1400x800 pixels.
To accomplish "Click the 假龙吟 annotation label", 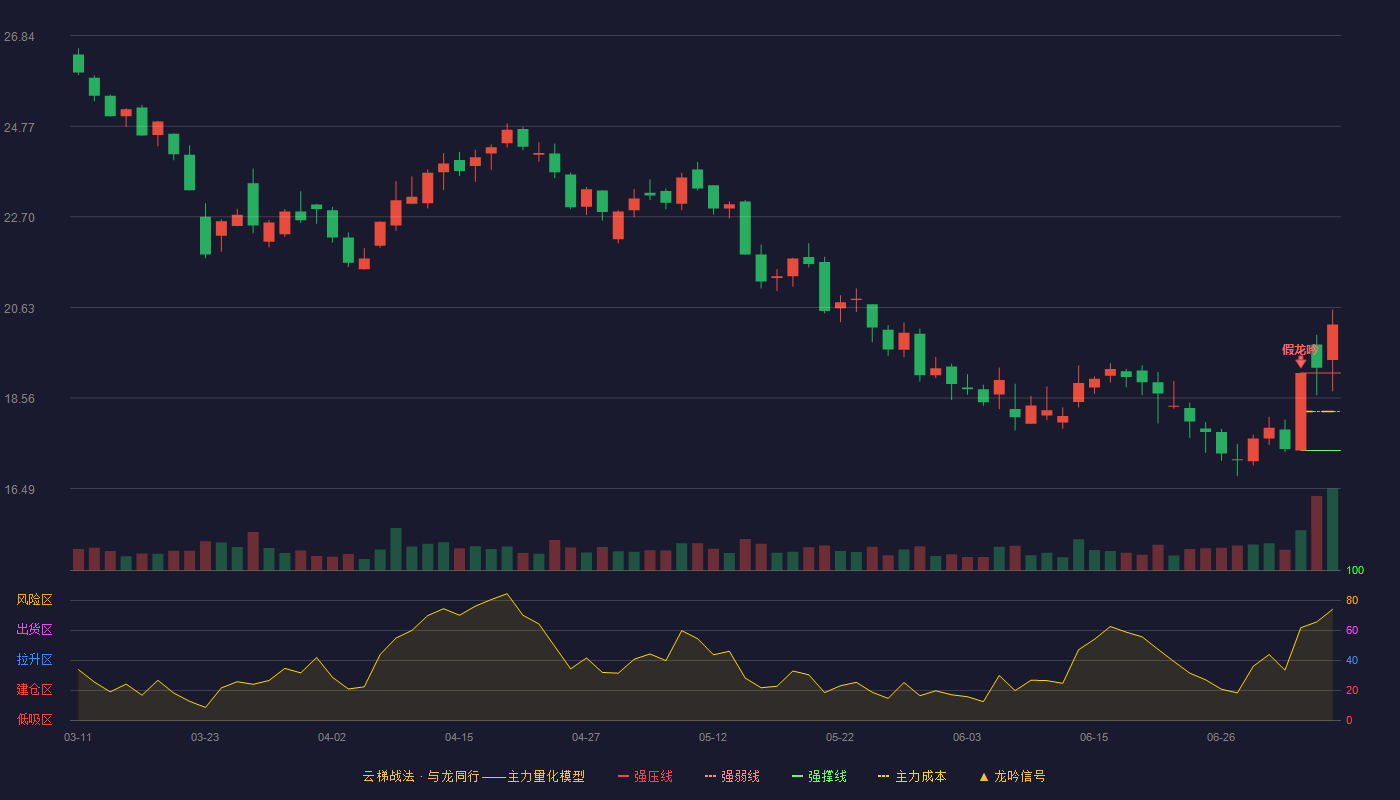I will click(x=1300, y=349).
